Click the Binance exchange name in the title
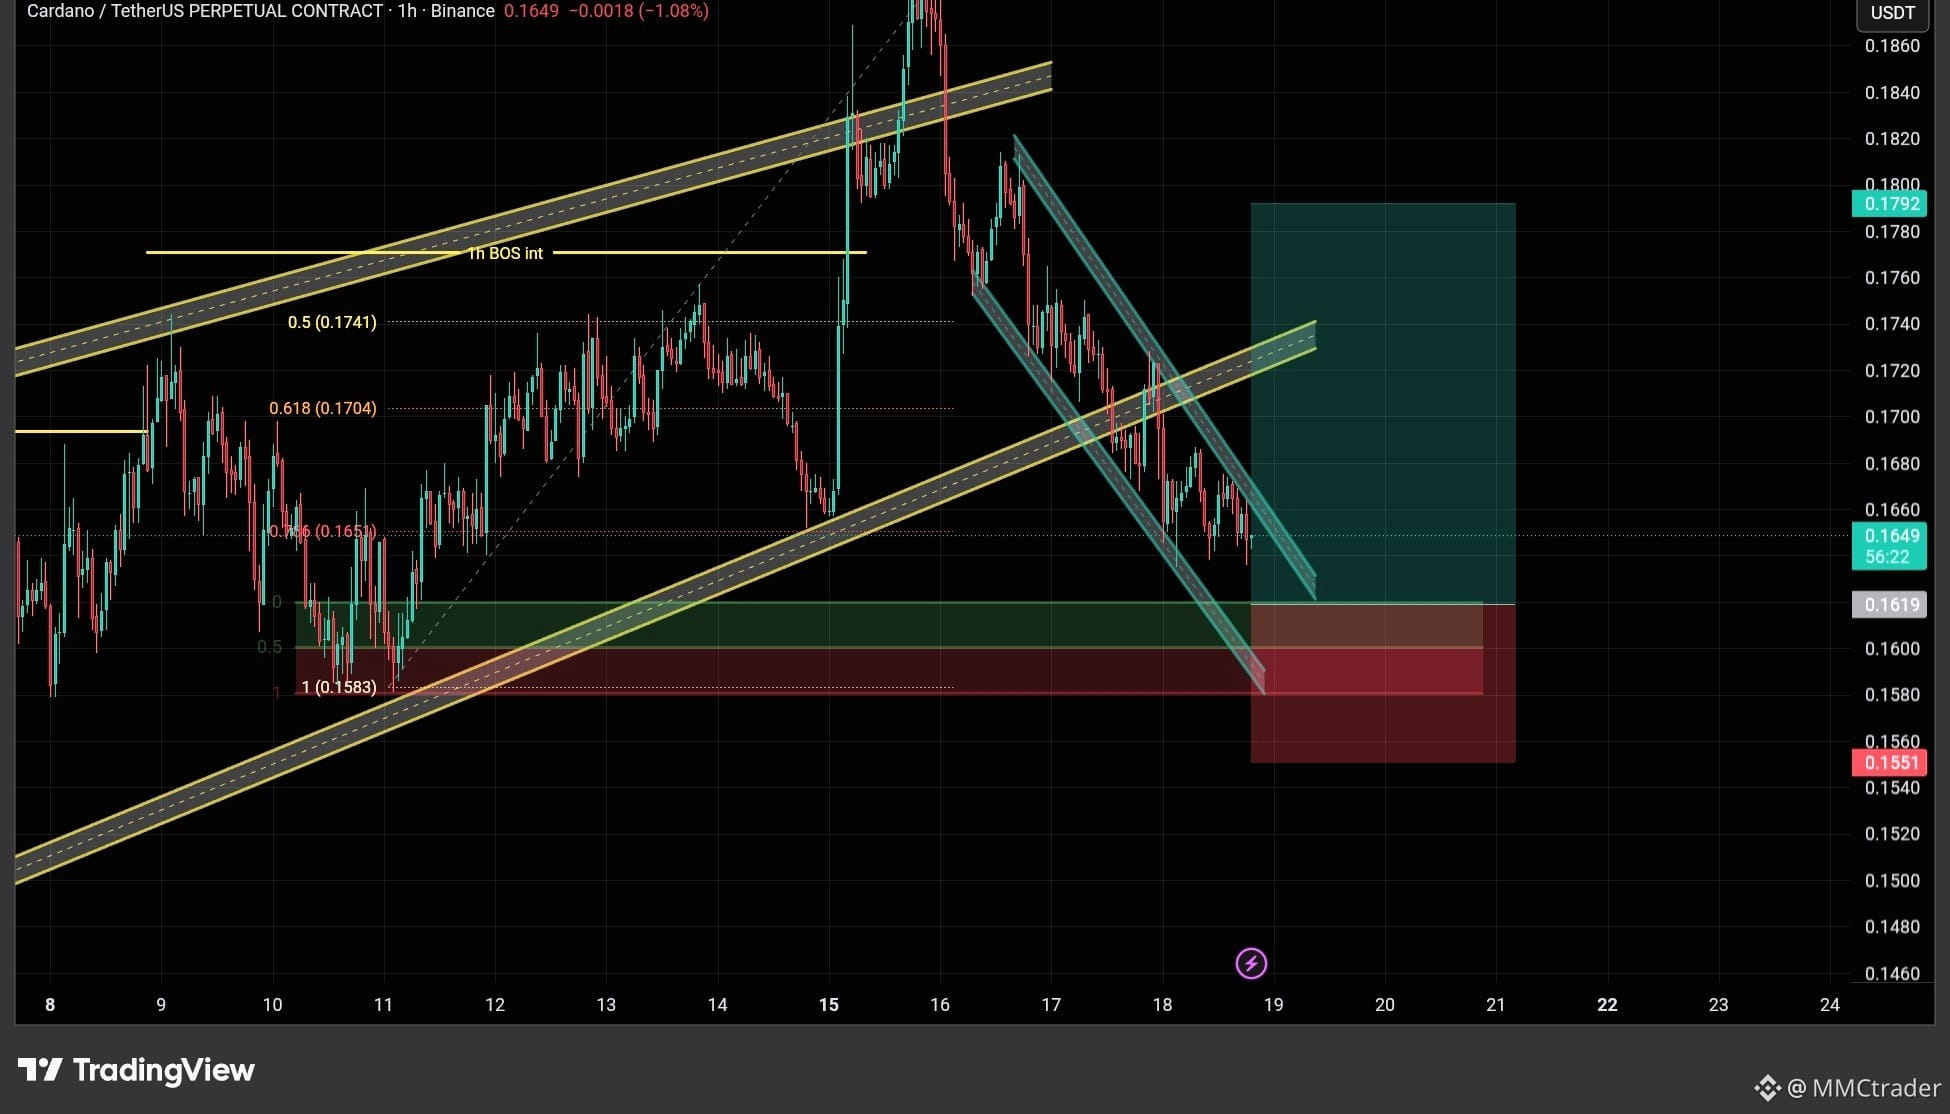The height and width of the screenshot is (1114, 1950). click(462, 11)
